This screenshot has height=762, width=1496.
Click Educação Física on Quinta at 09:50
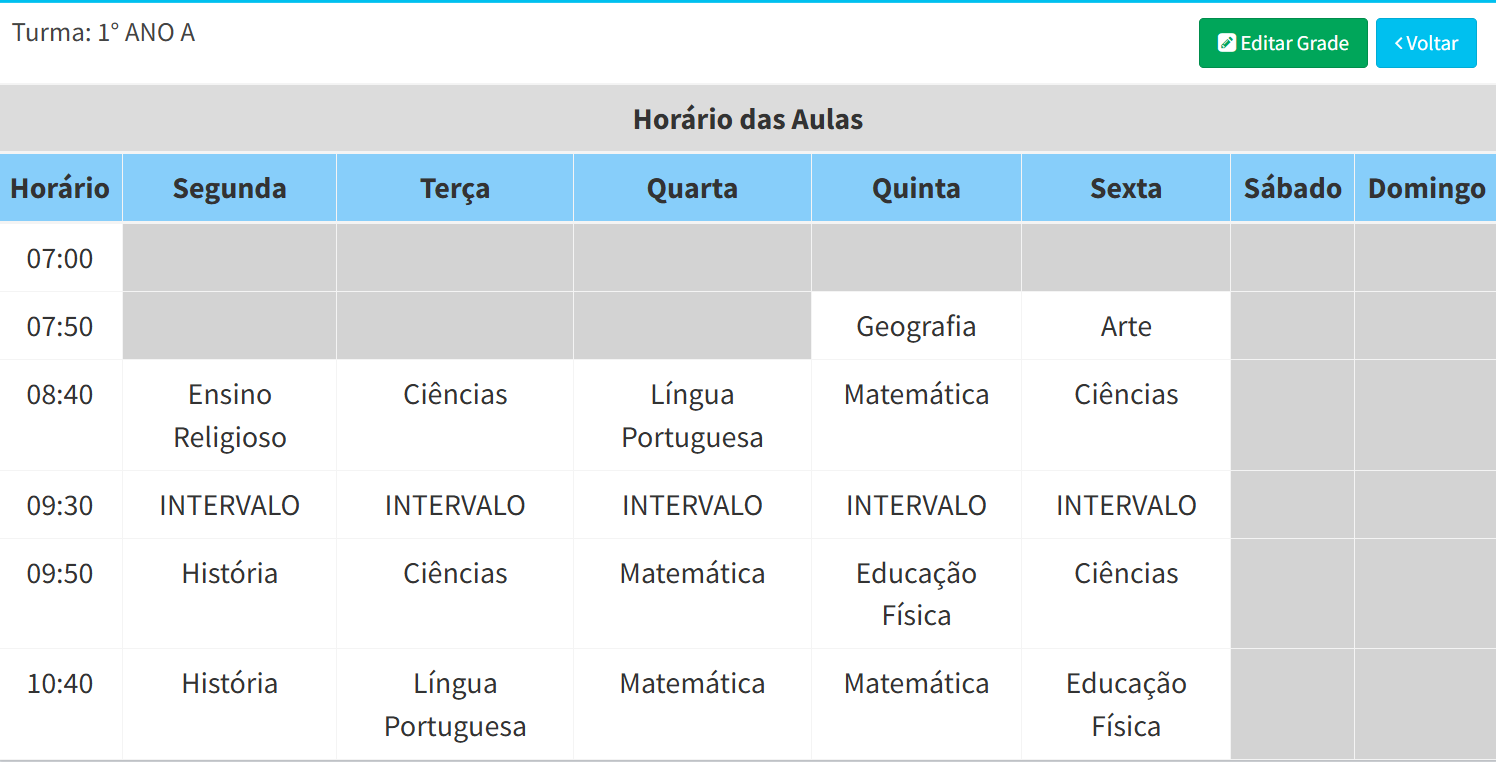pyautogui.click(x=916, y=593)
